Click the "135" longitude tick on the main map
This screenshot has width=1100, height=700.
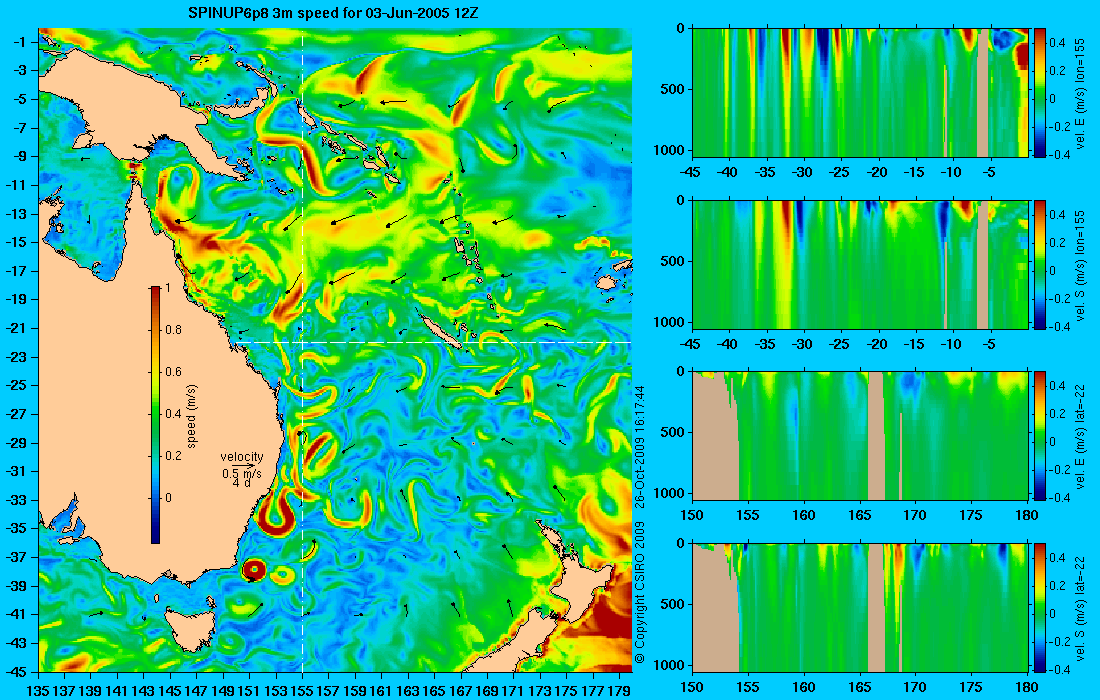click(x=38, y=690)
